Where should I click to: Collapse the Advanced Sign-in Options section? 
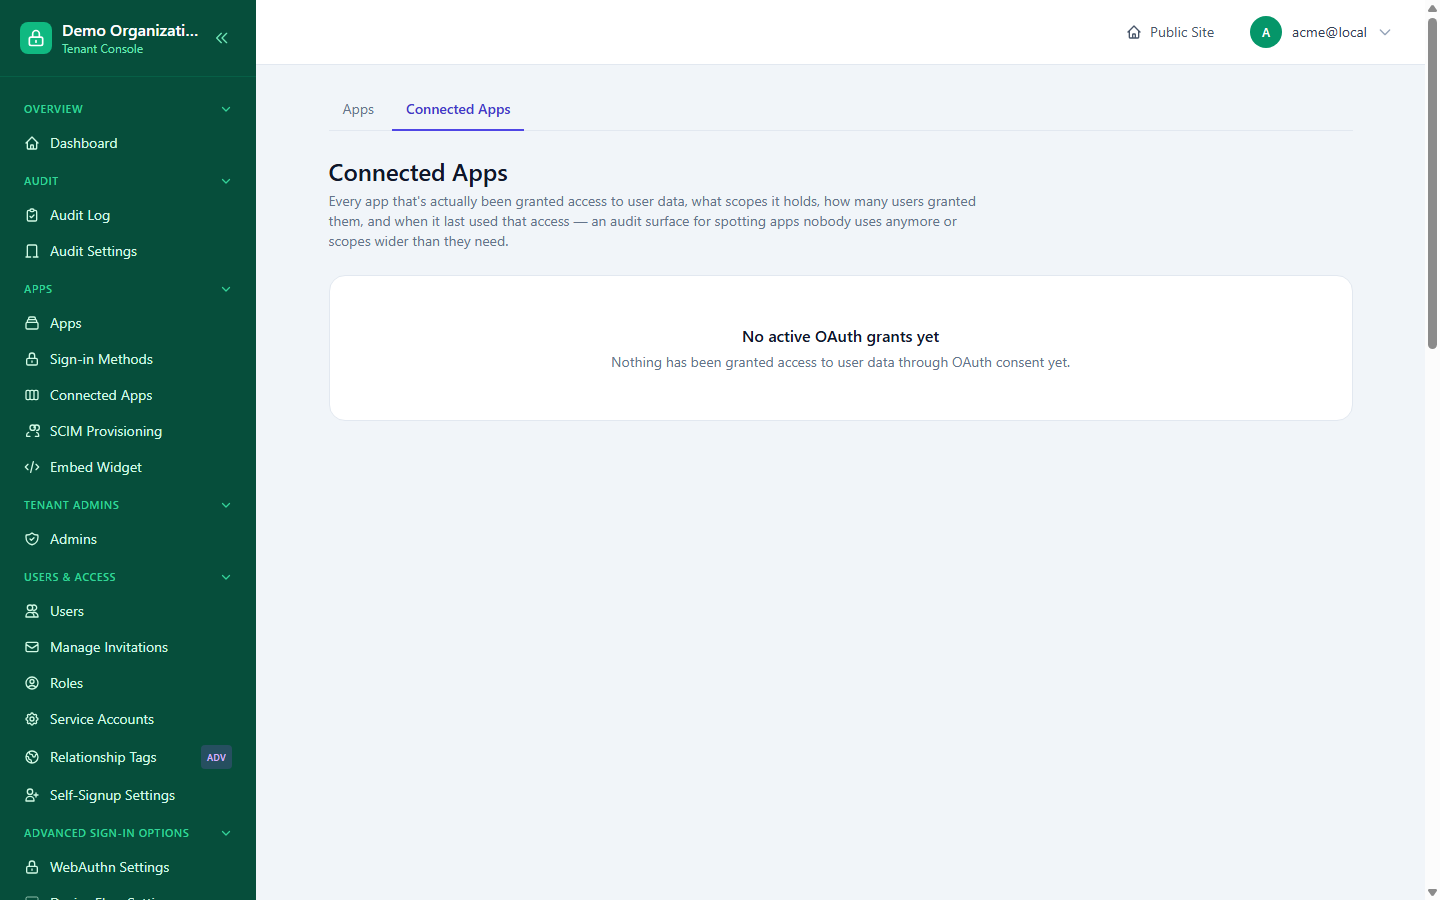click(x=226, y=833)
